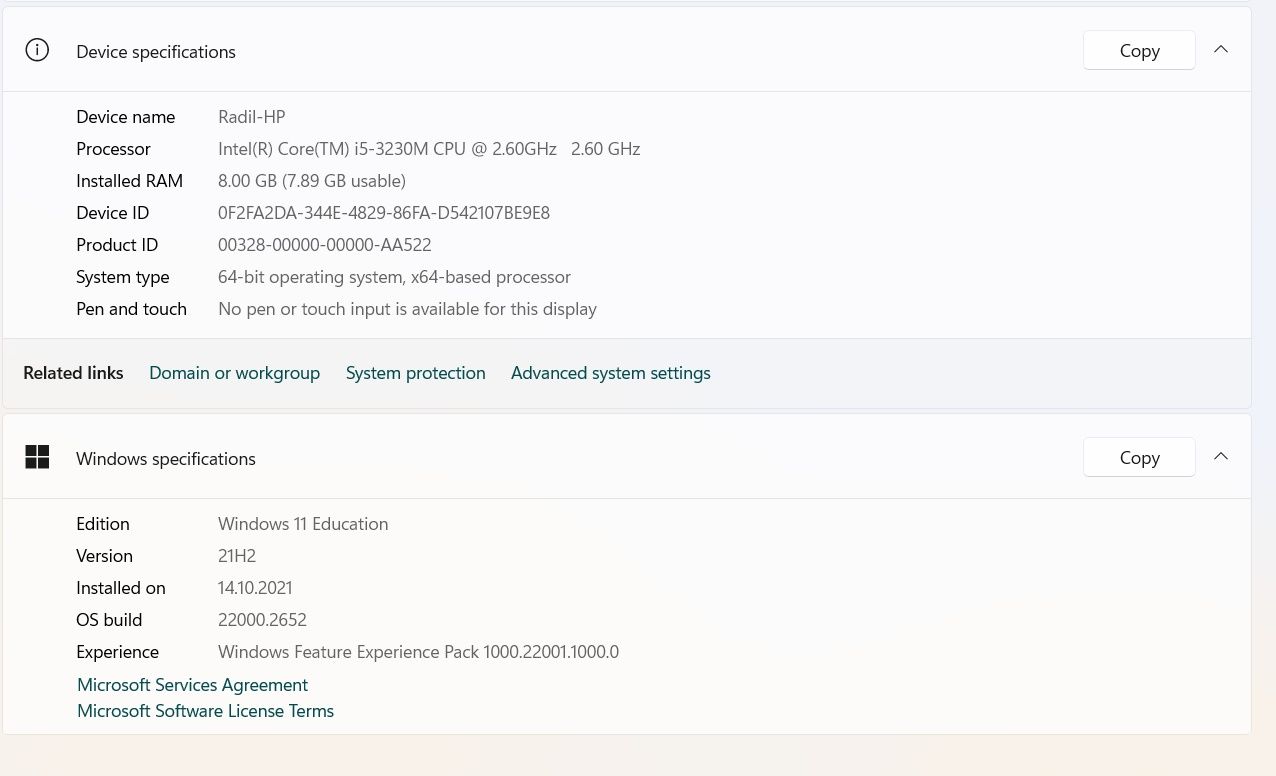This screenshot has height=776, width=1276.
Task: Click the Version label
Action: tap(104, 556)
